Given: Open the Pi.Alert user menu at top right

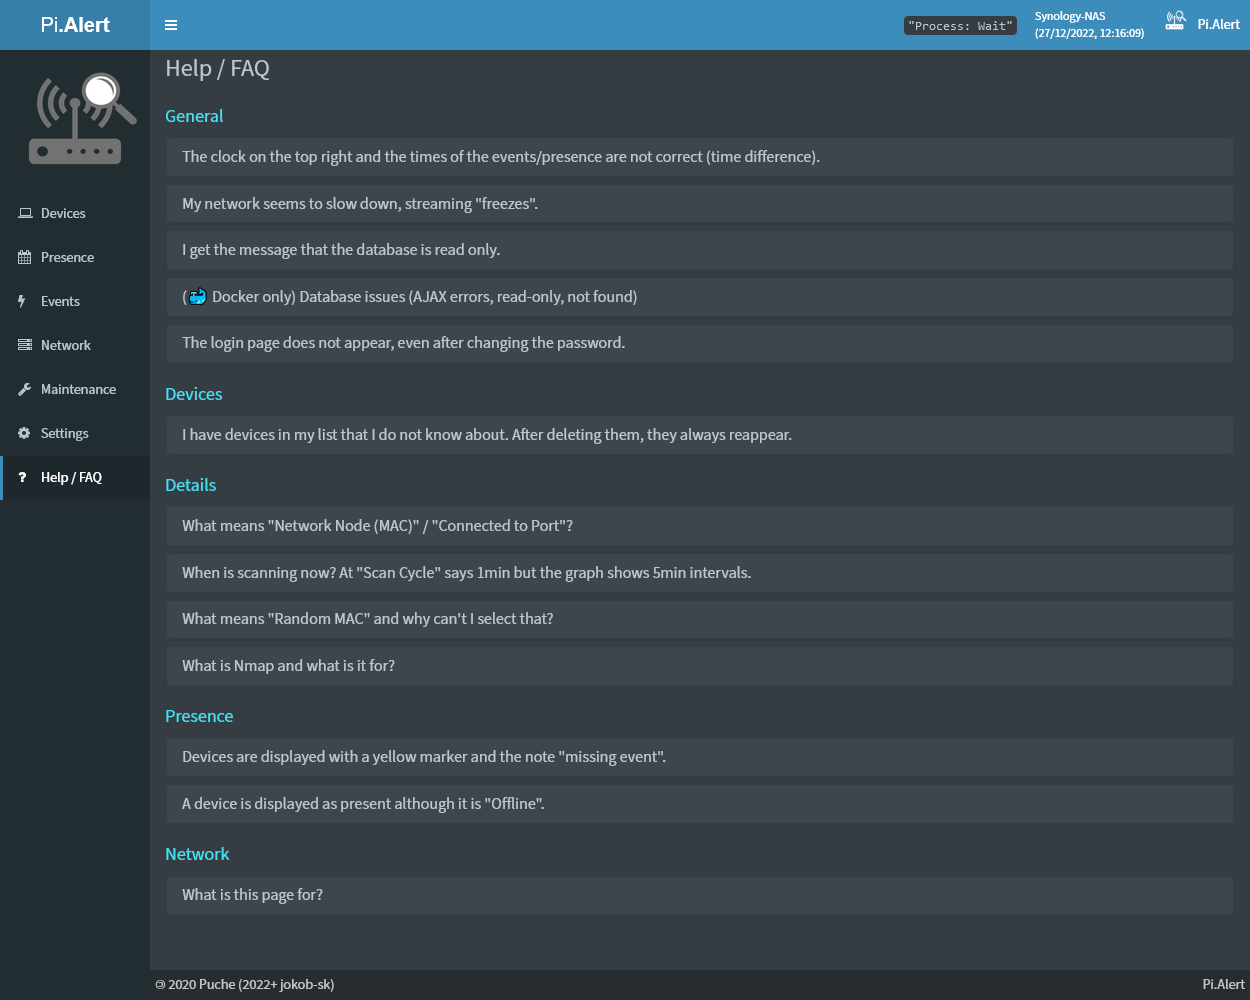Looking at the screenshot, I should point(1203,24).
